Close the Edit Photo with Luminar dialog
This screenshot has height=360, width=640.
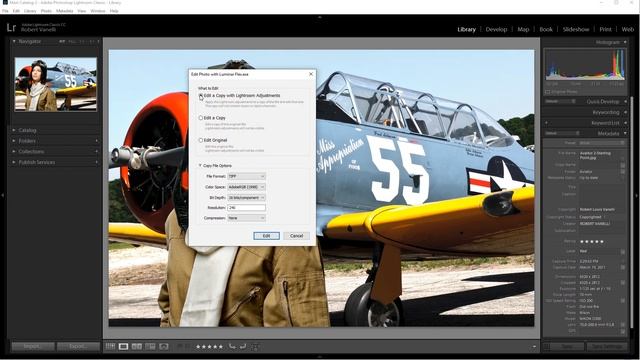311,74
